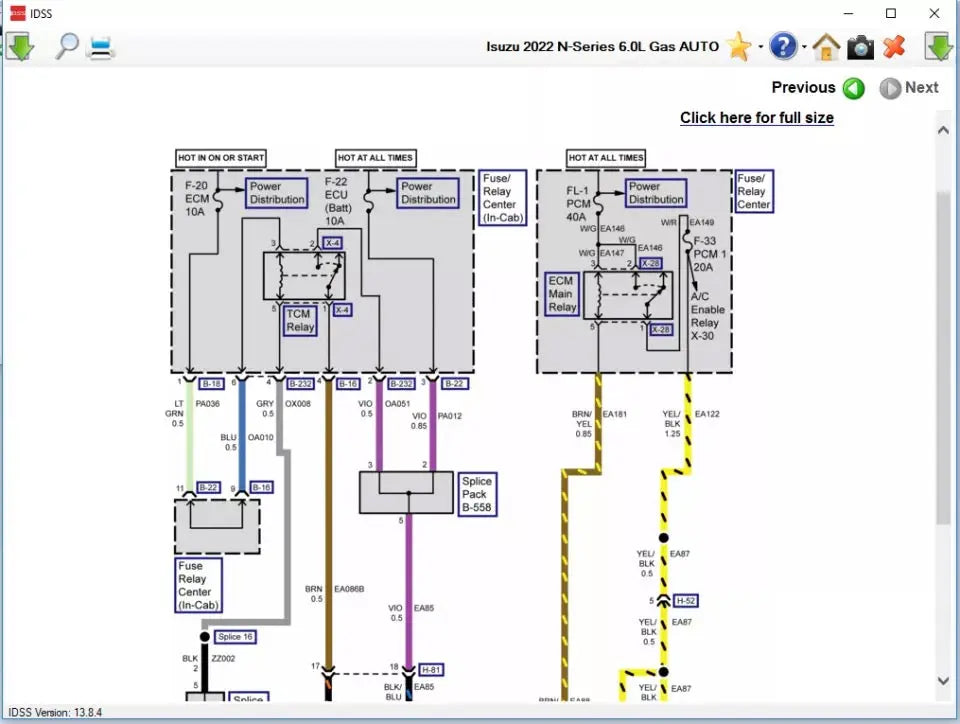Click the left green download arrow
Image resolution: width=960 pixels, height=724 pixels.
point(20,46)
